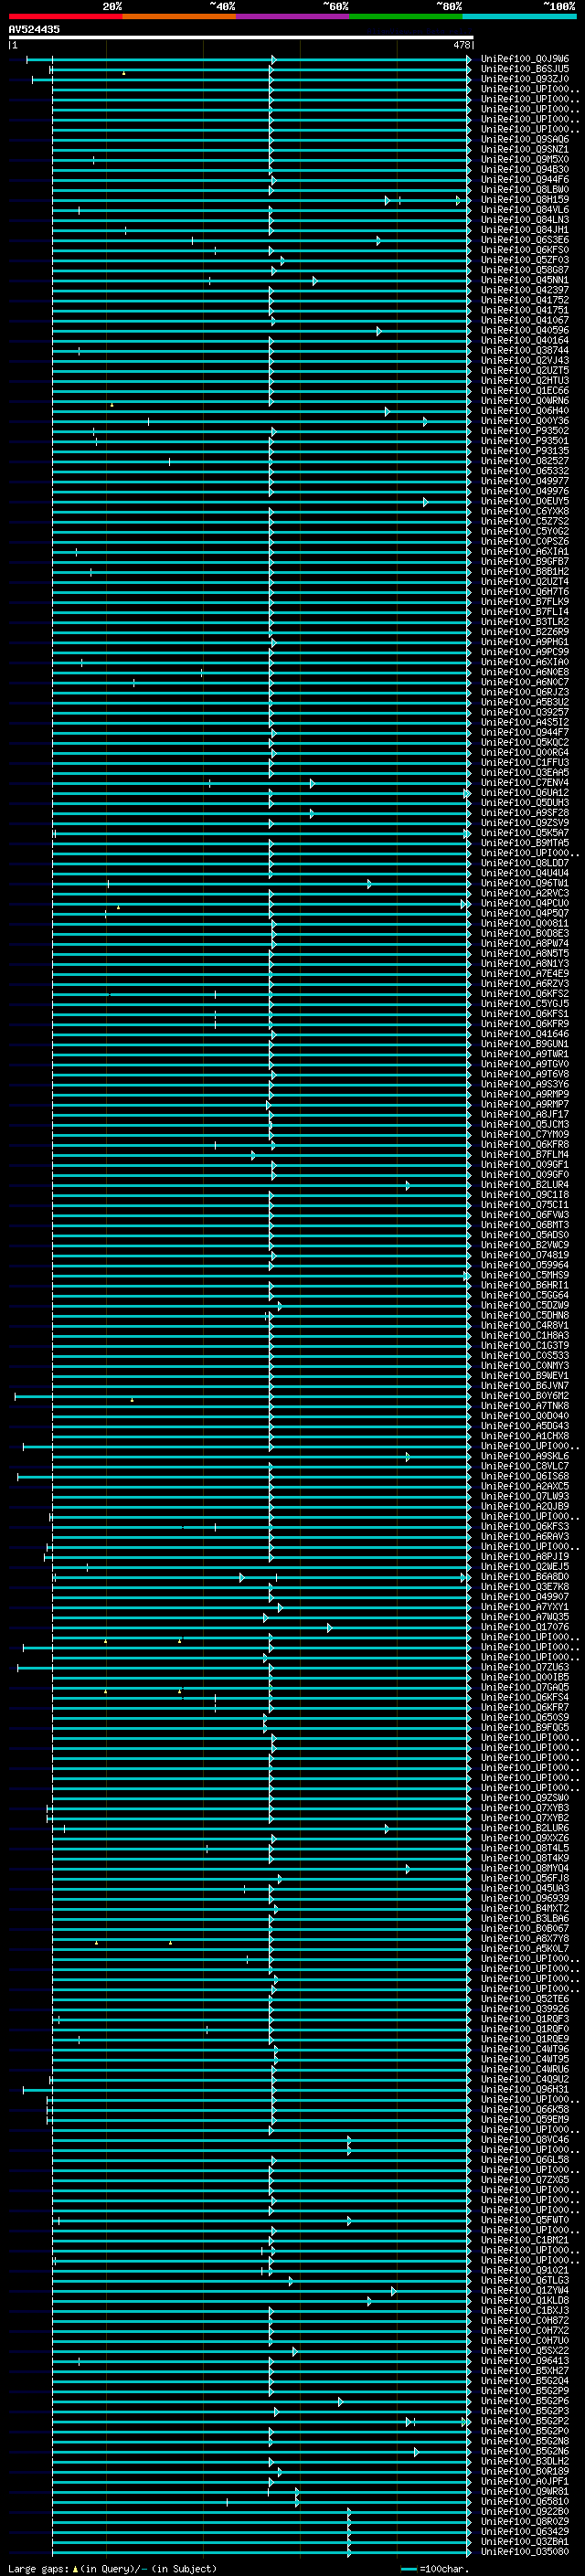Click the green ~80% identity legend segment
585x2576 pixels.
click(406, 16)
